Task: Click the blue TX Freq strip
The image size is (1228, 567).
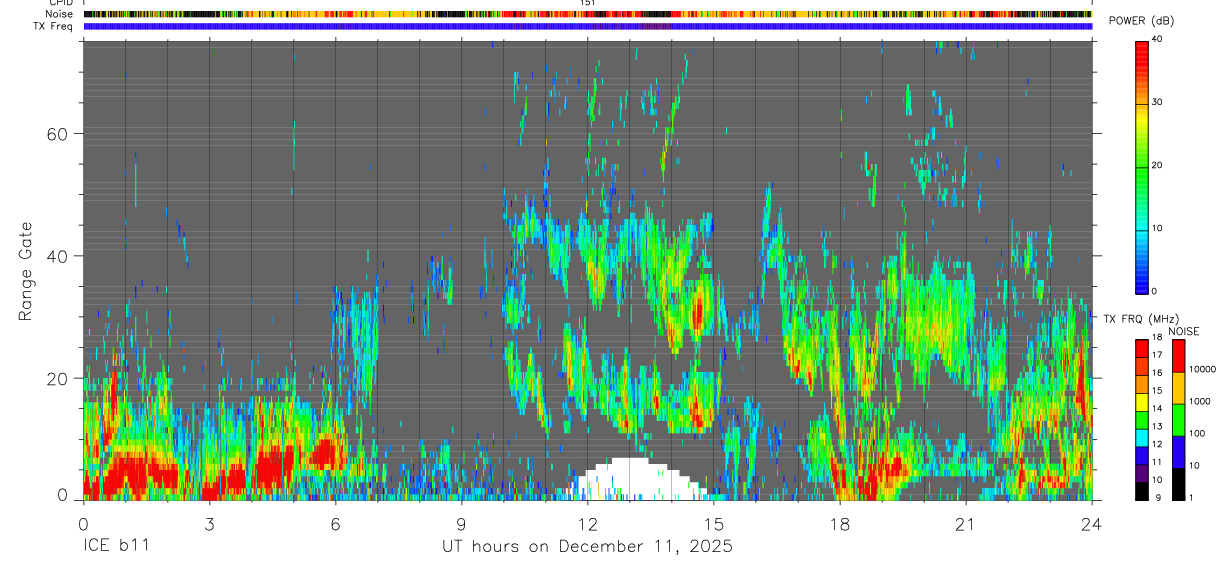Action: point(587,26)
